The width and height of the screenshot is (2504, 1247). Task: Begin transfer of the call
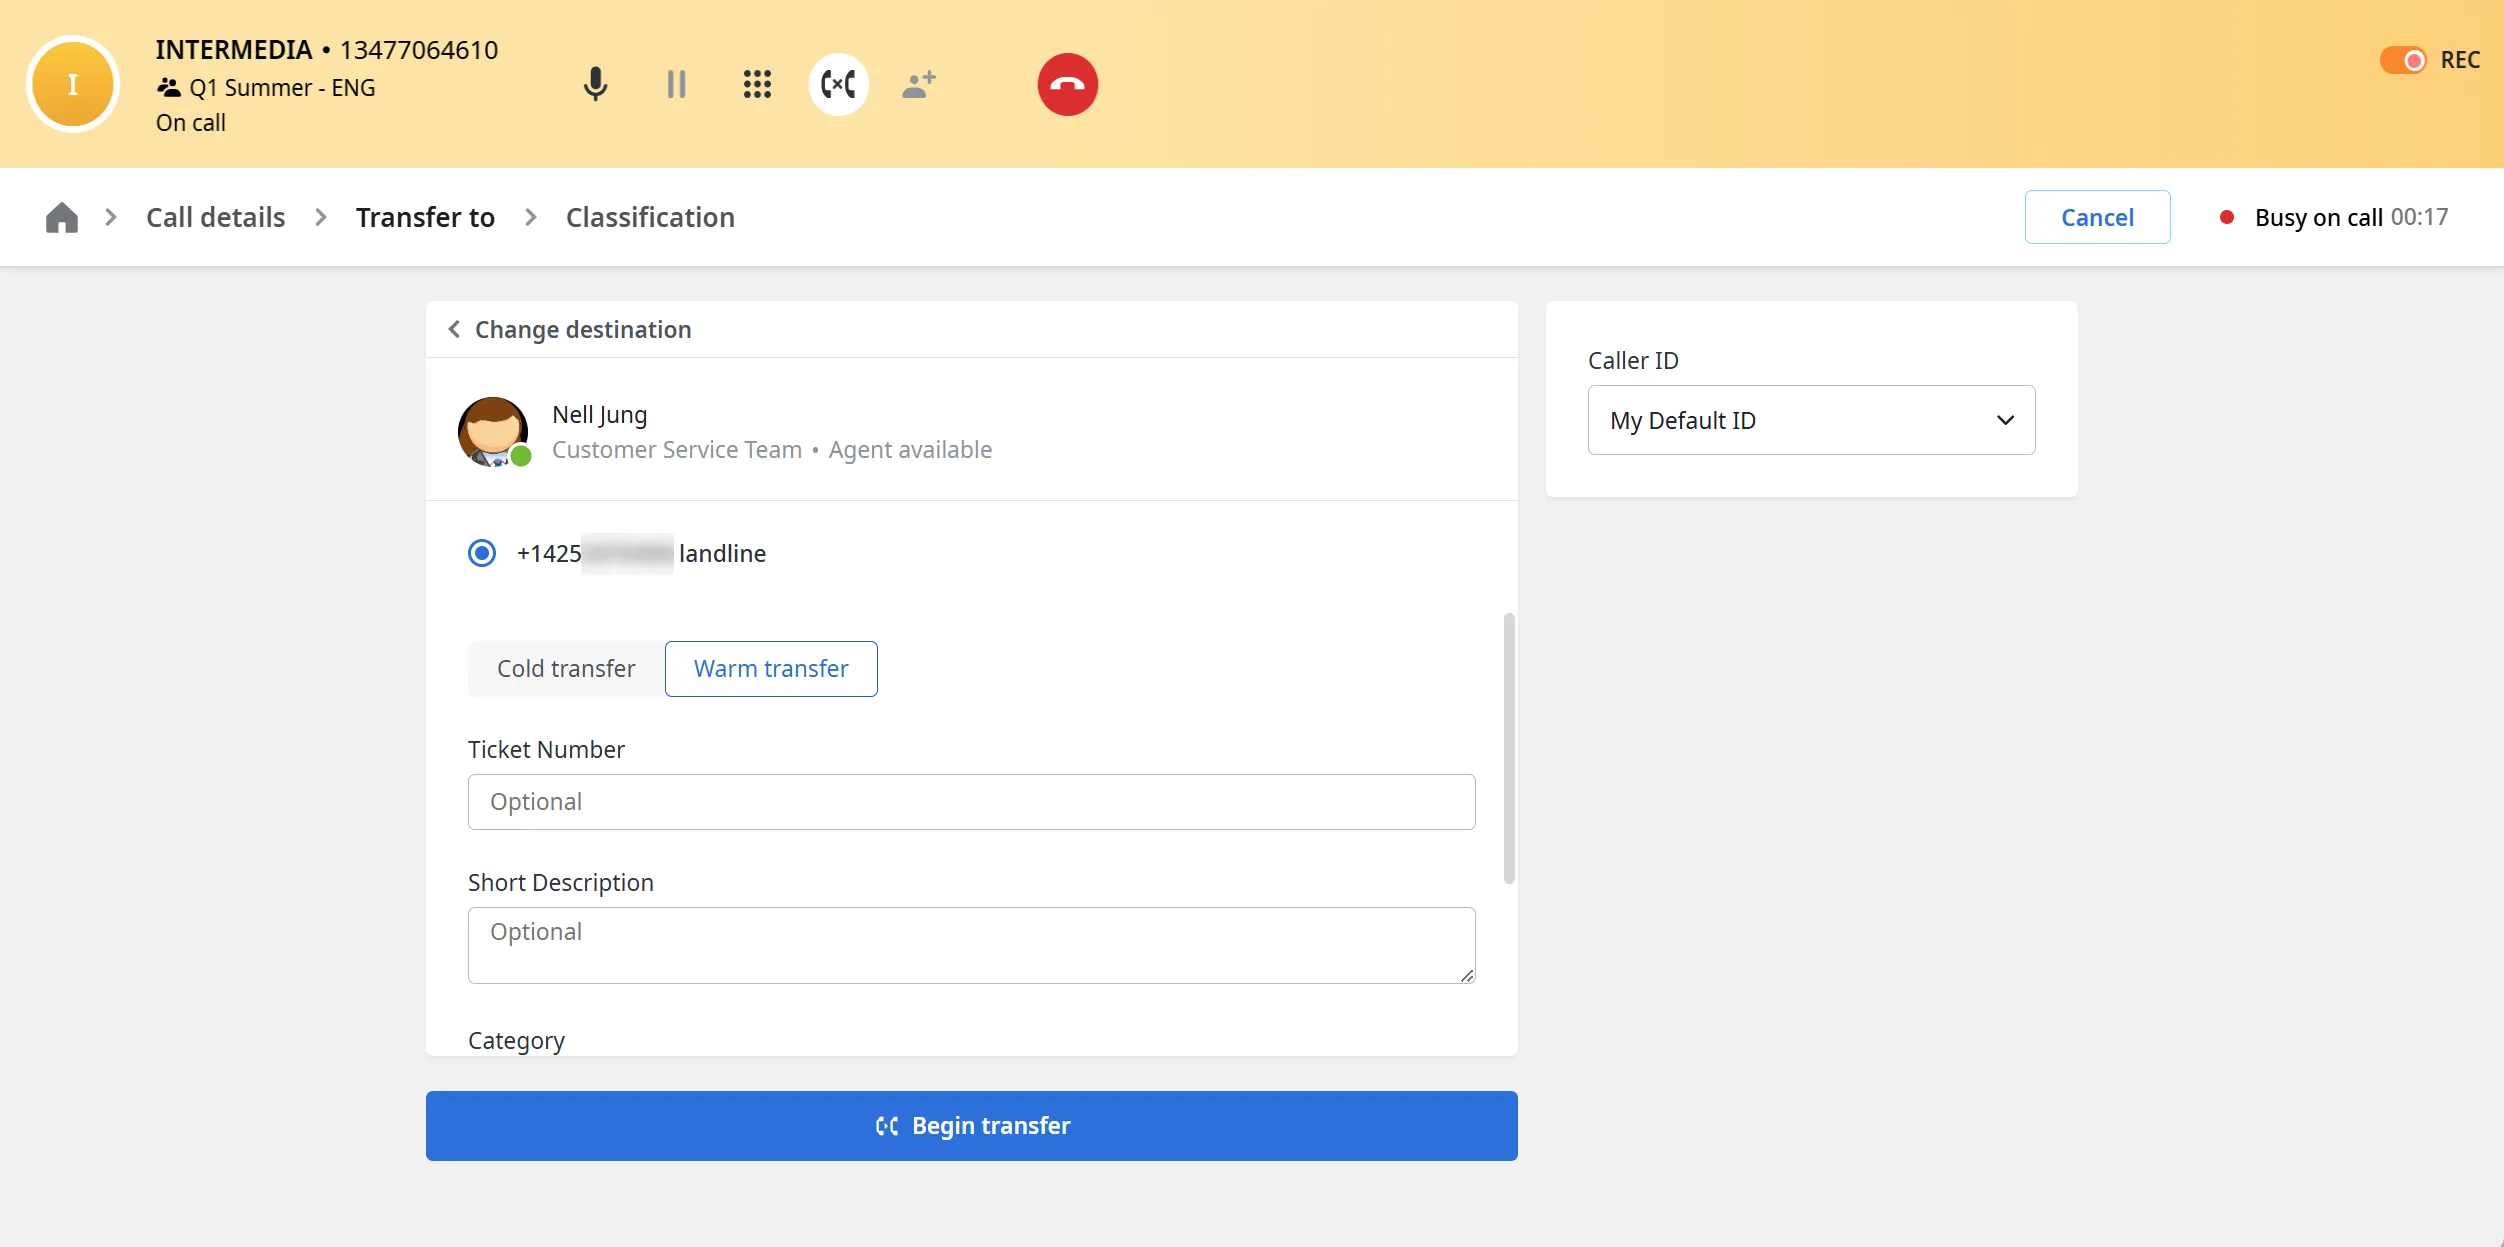[971, 1126]
